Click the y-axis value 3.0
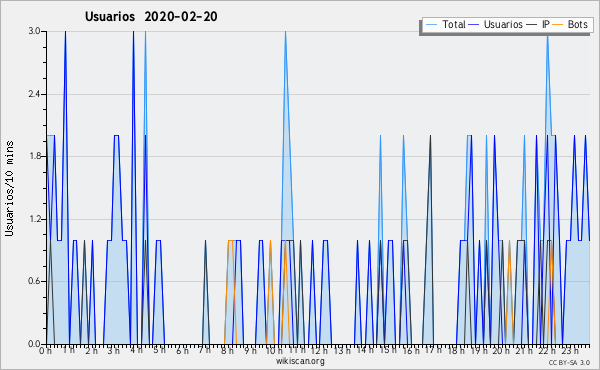 [34, 31]
